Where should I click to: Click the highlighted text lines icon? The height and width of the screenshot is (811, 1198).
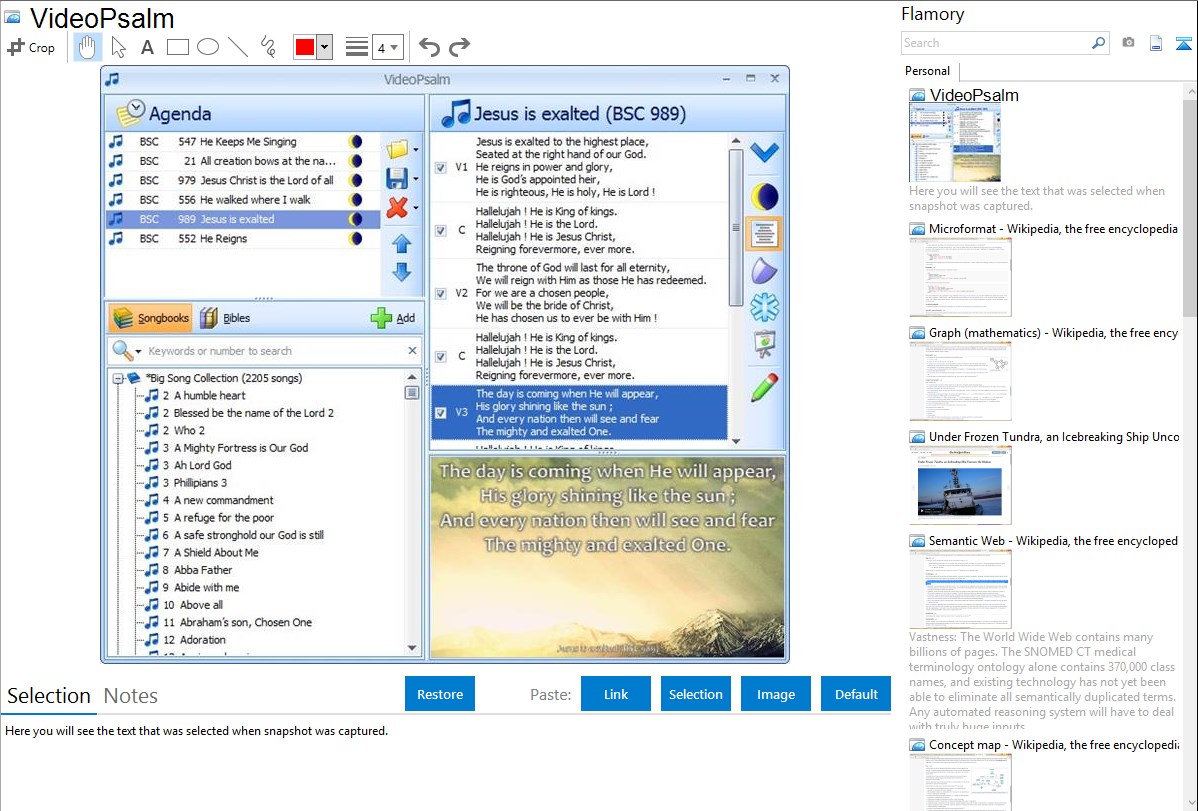tap(764, 234)
